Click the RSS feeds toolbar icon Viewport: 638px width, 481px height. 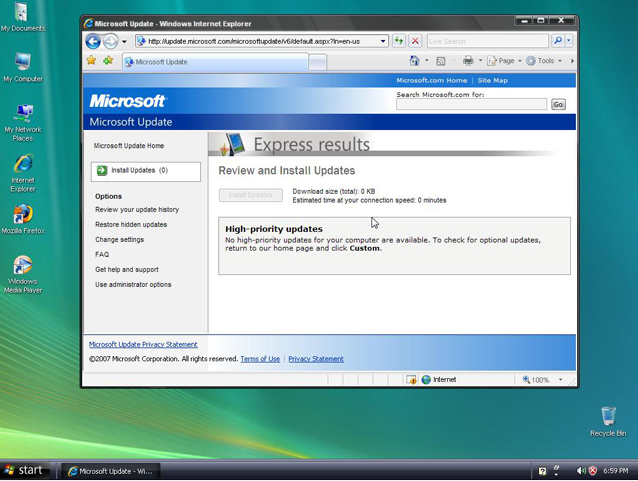(x=441, y=61)
